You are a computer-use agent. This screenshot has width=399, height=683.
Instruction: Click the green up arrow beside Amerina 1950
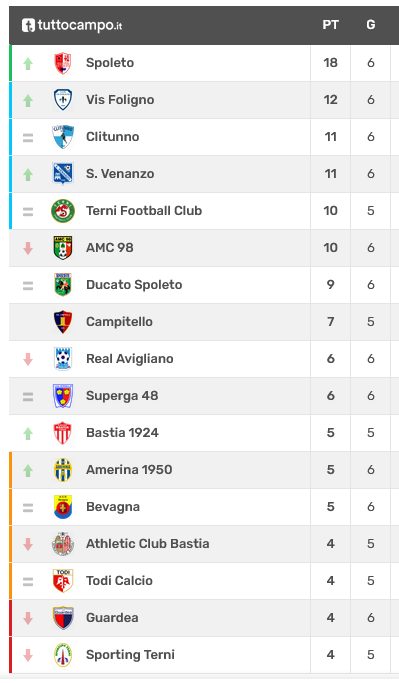coord(28,470)
